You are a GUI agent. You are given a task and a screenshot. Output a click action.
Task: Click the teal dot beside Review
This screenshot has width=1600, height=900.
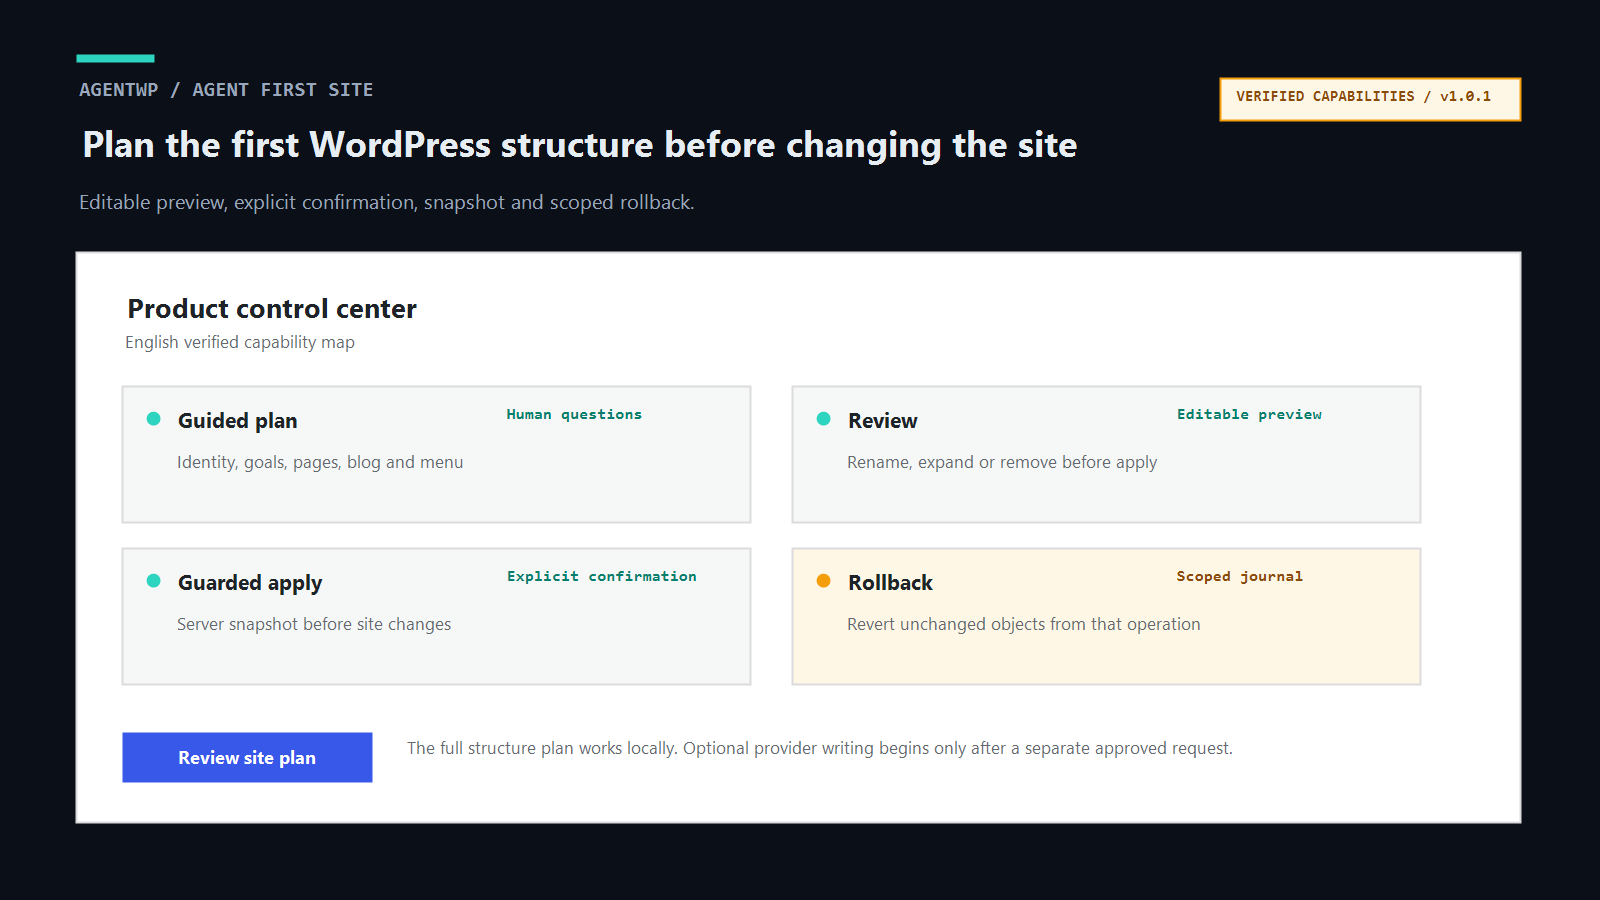(823, 419)
